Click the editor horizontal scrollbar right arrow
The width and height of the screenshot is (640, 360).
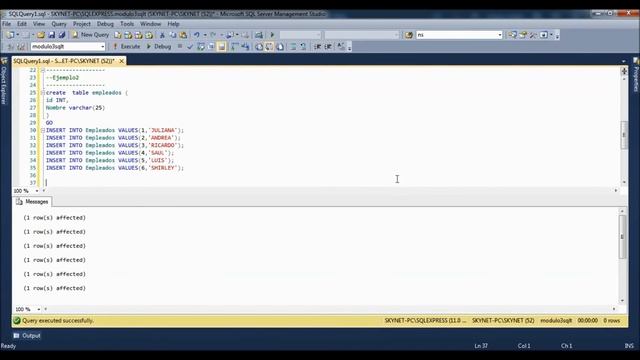(616, 190)
